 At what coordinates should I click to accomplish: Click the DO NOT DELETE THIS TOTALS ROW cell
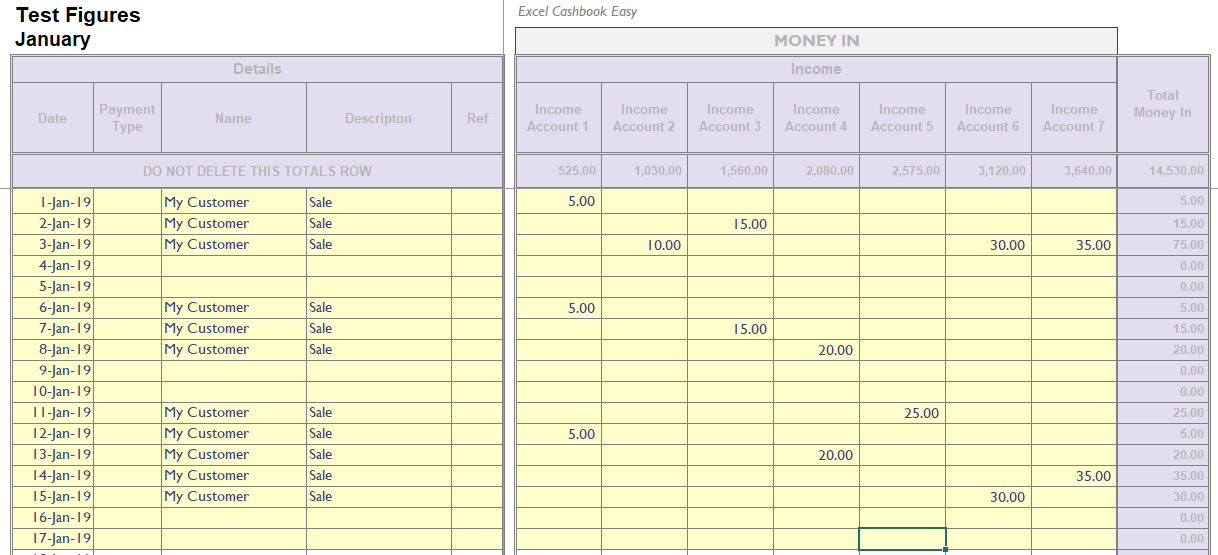point(257,171)
